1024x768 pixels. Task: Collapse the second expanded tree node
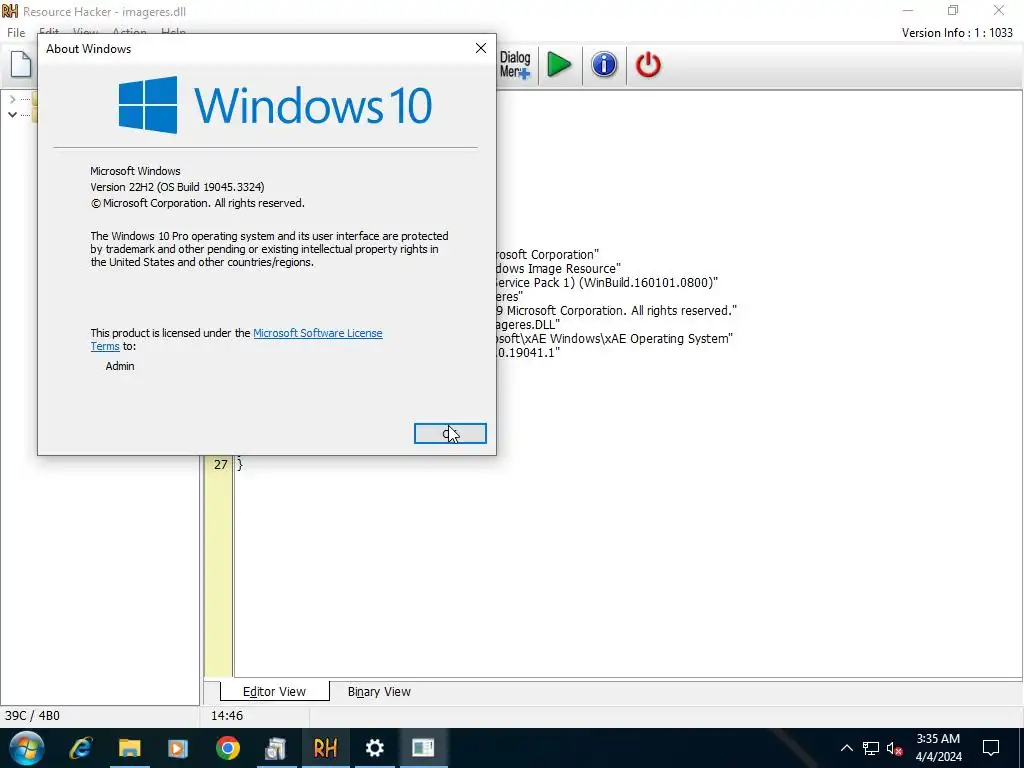[x=12, y=114]
